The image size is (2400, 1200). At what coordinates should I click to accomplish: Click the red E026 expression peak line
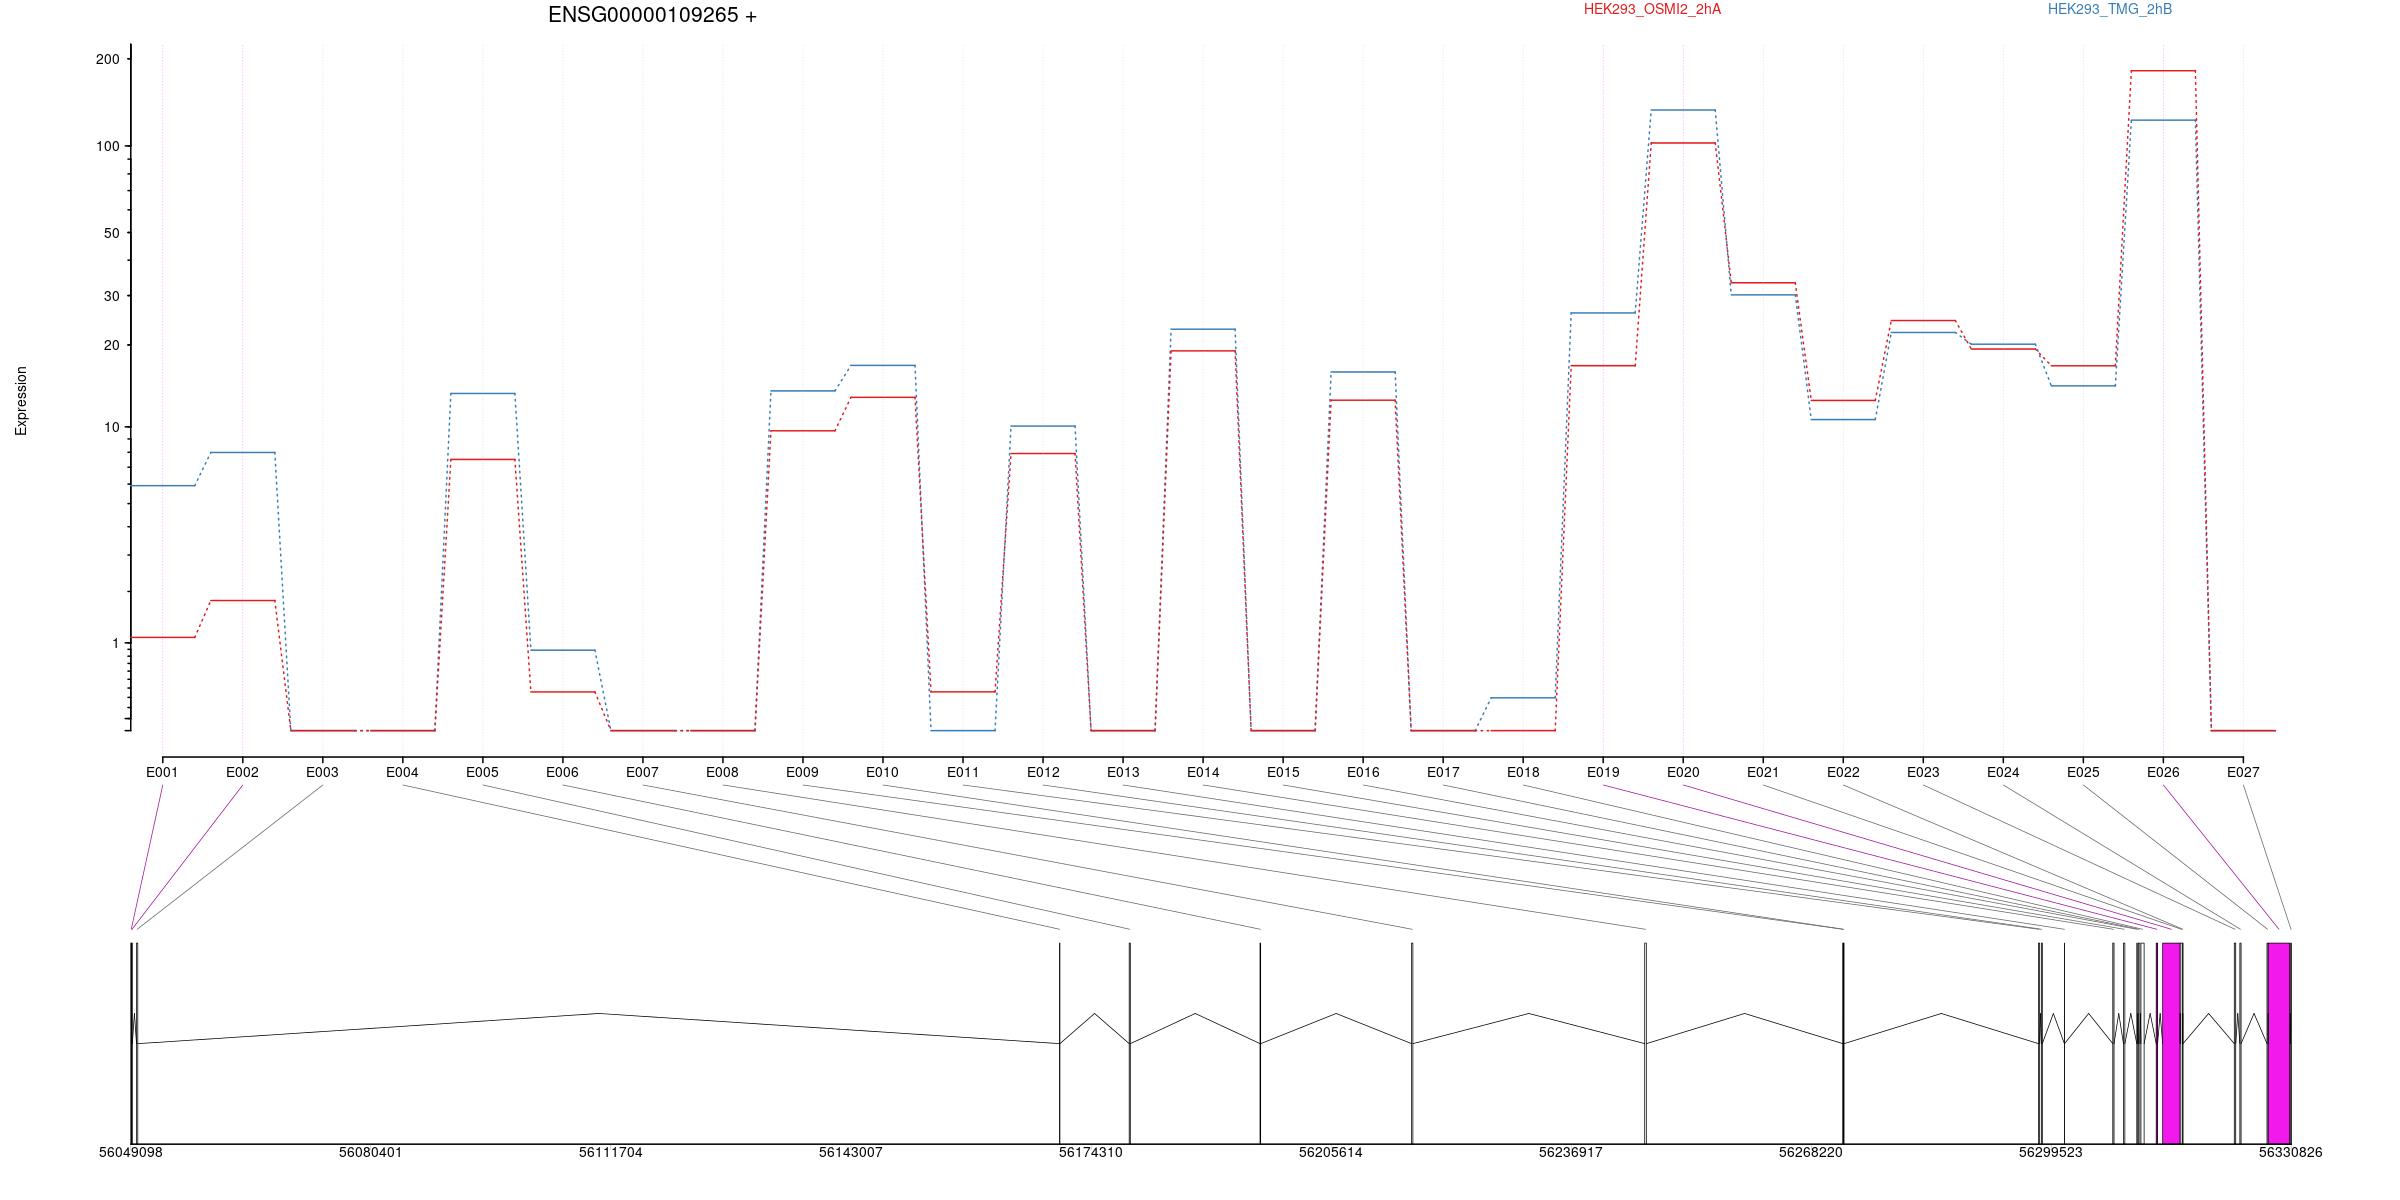(x=2163, y=71)
